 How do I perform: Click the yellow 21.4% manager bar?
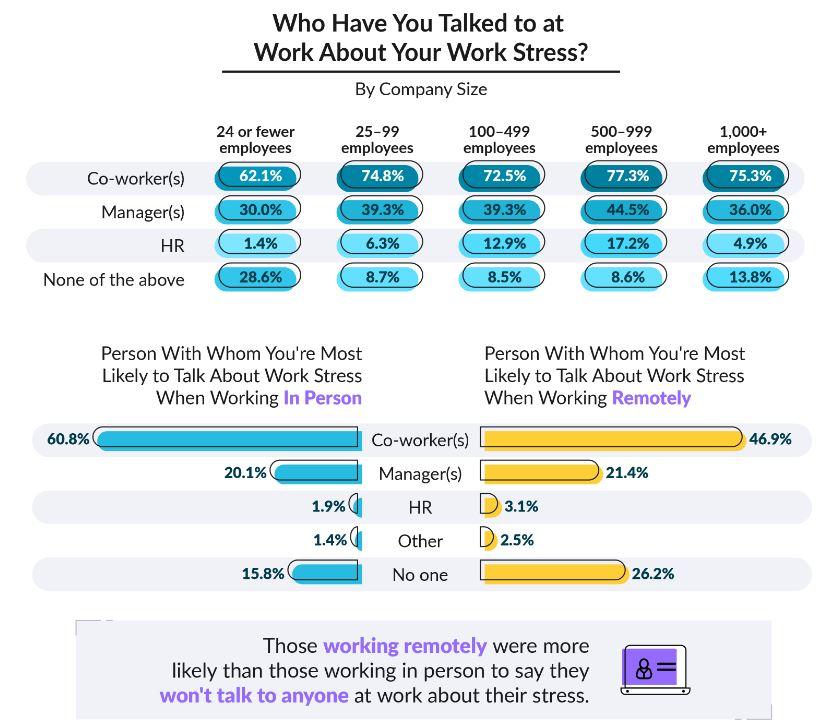point(540,472)
